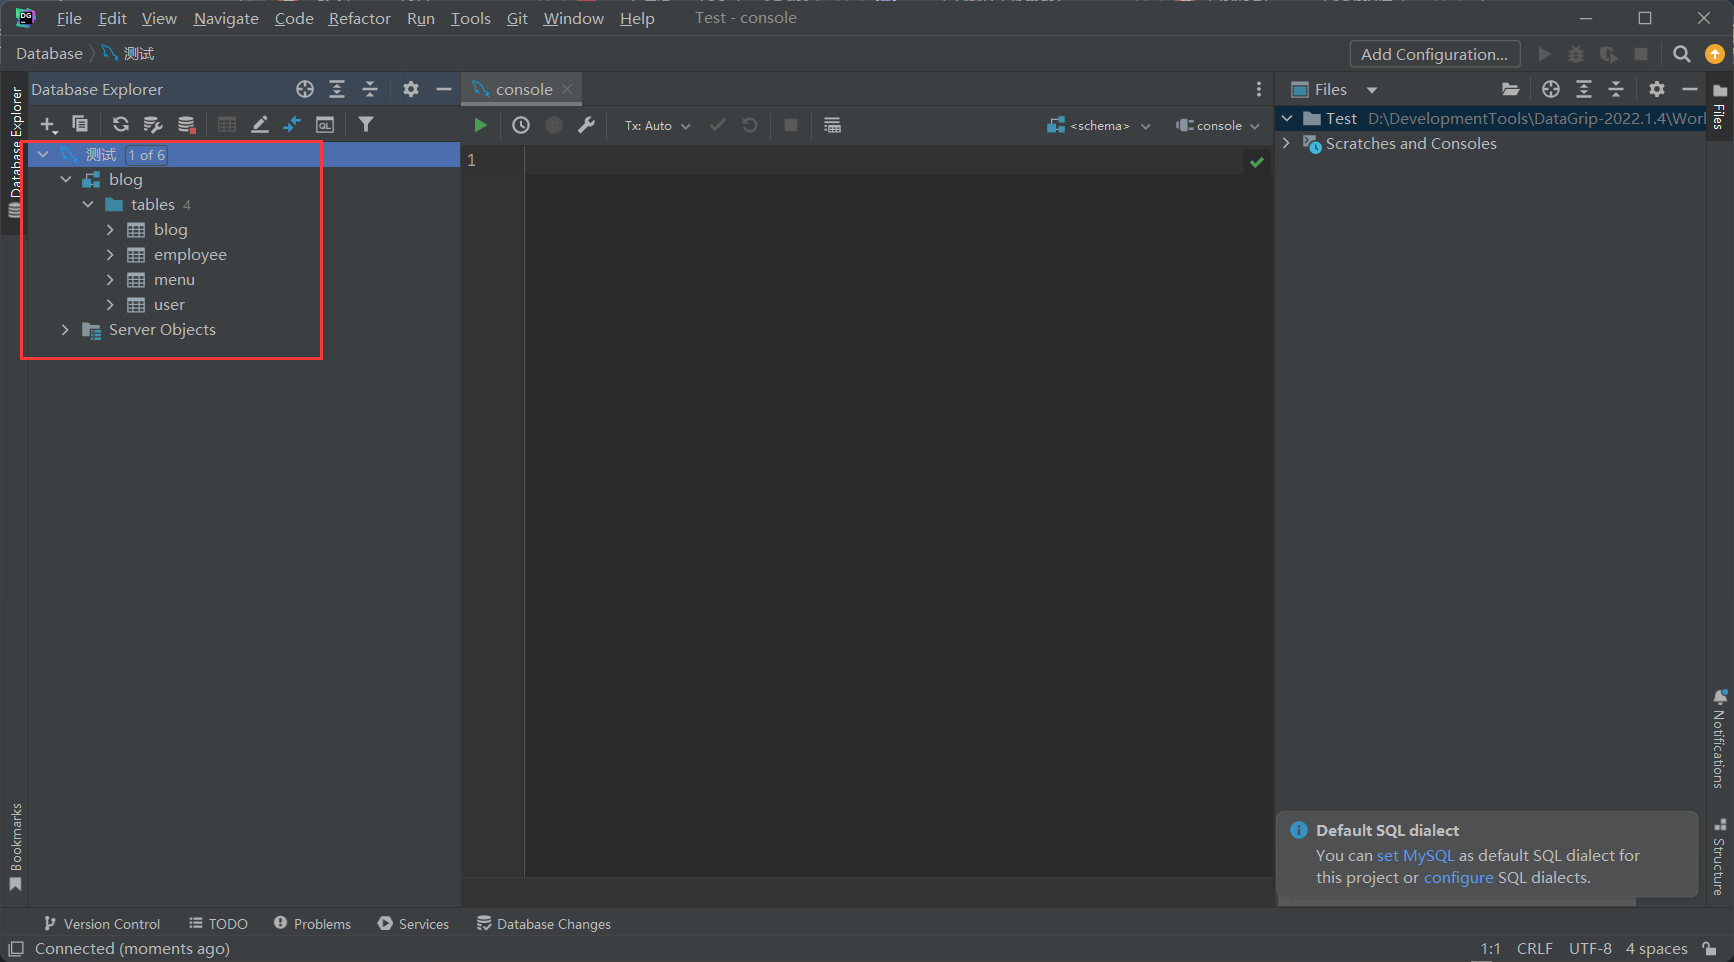Expand the Server Objects node
Viewport: 1734px width, 962px height.
coord(66,330)
